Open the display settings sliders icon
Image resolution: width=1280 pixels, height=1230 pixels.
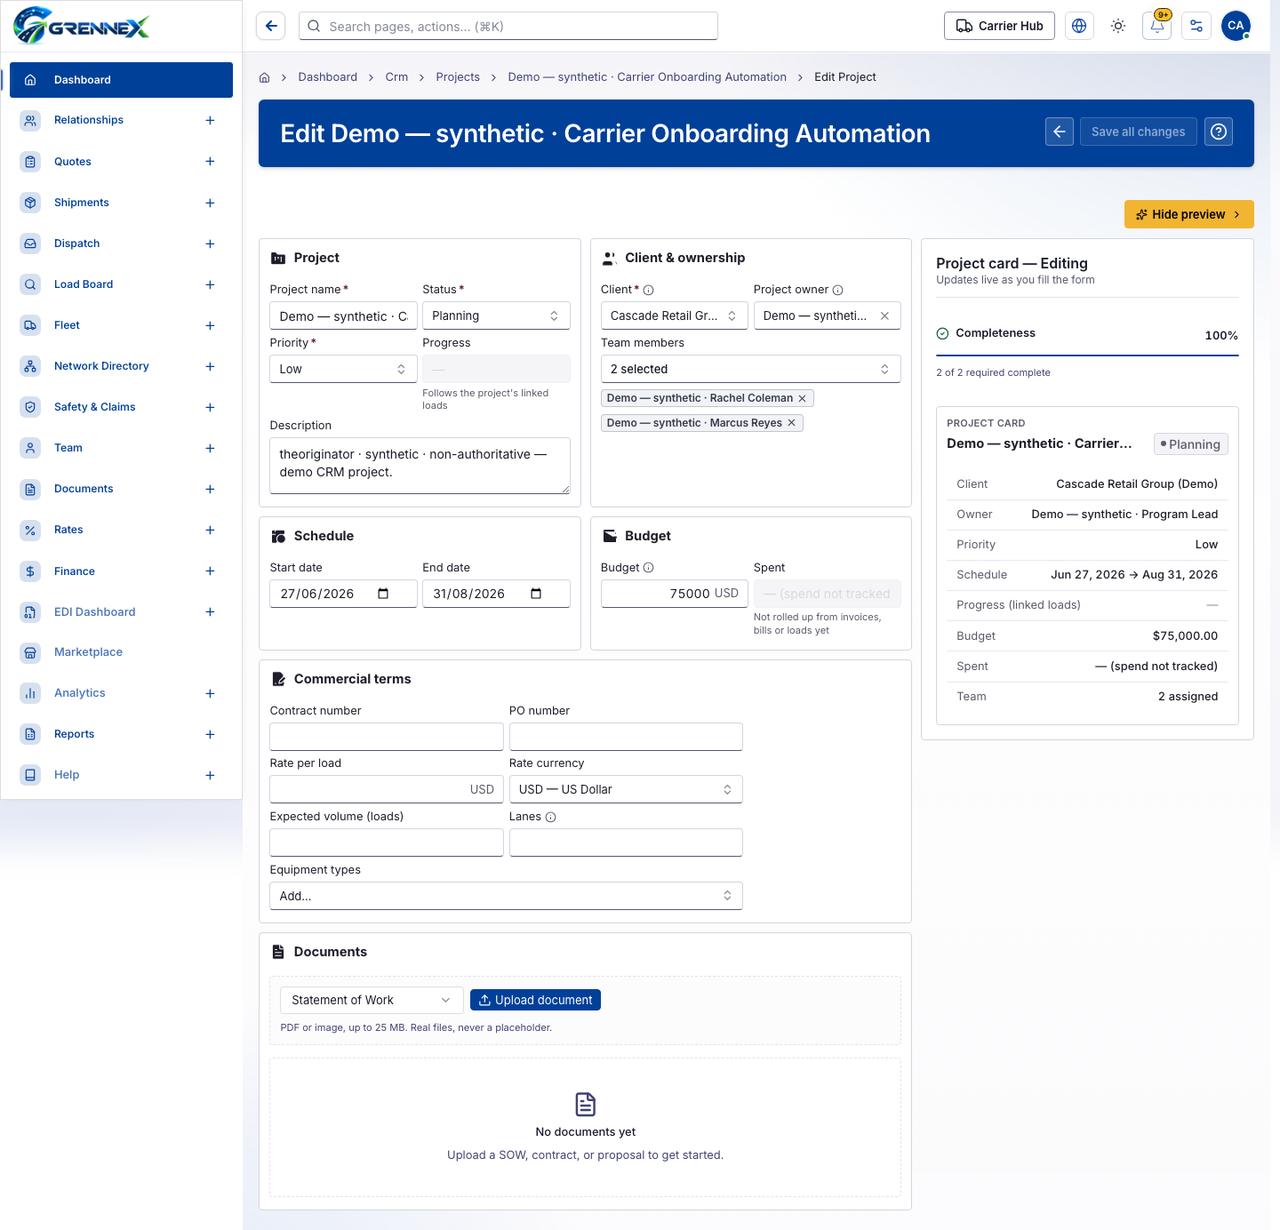point(1196,26)
